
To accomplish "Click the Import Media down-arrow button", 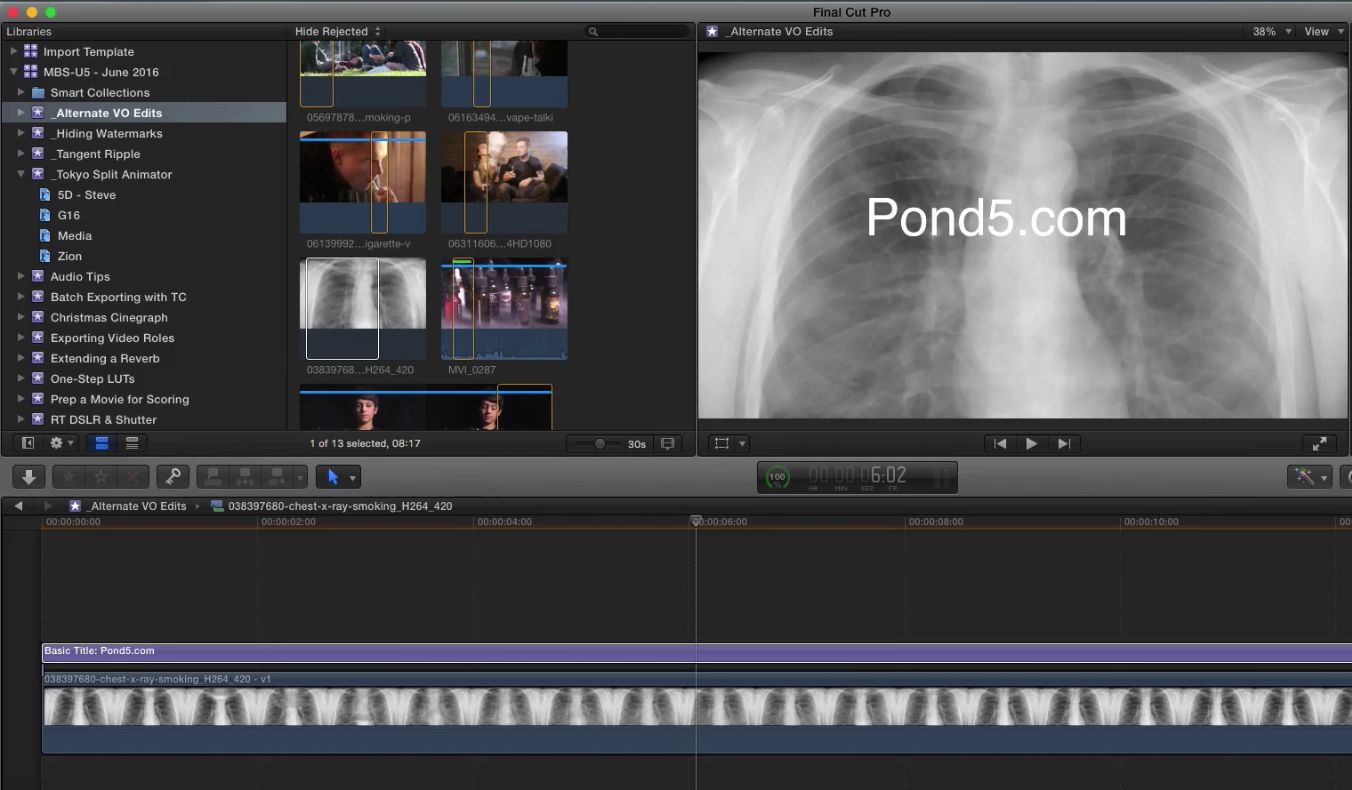I will (x=28, y=477).
